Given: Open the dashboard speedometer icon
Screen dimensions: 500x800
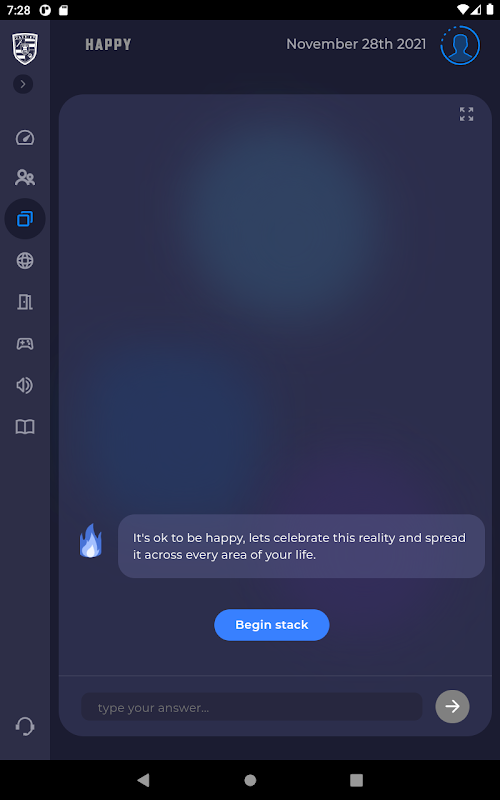Looking at the screenshot, I should click(25, 138).
